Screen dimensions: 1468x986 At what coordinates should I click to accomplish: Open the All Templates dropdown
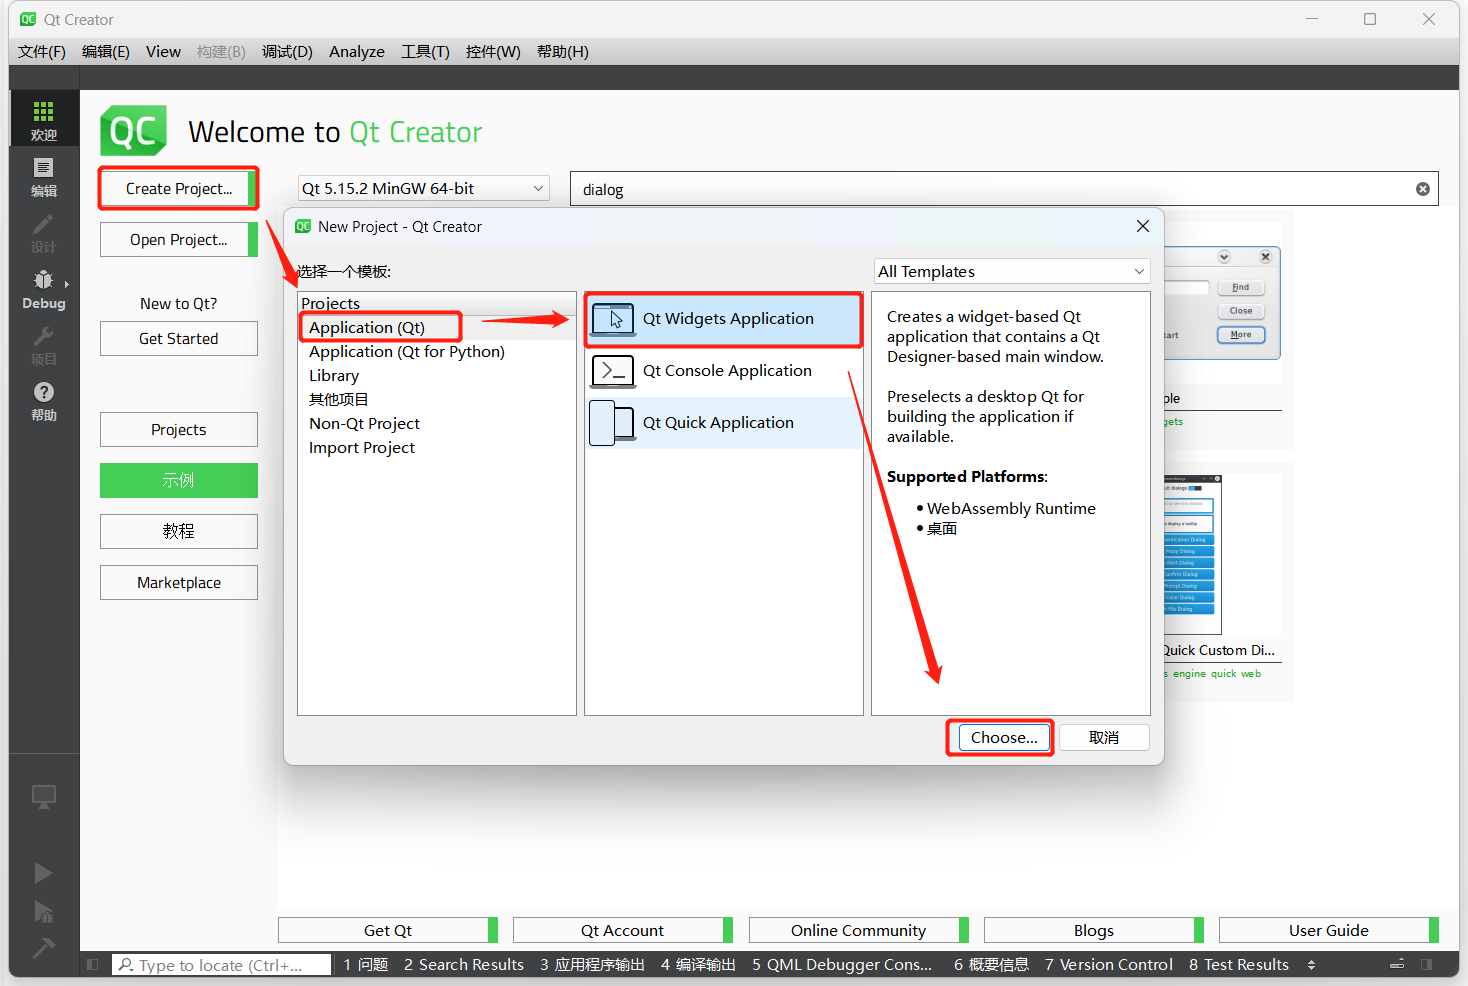click(1012, 271)
